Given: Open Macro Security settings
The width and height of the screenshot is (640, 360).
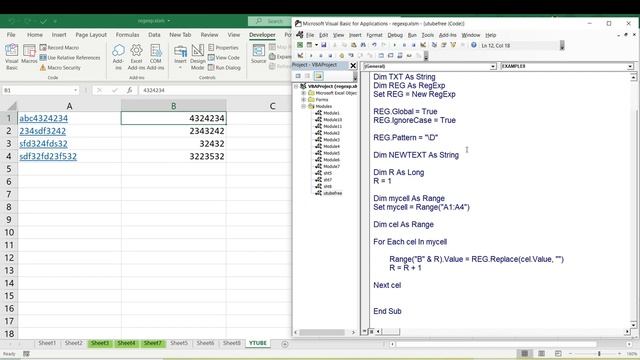Looking at the screenshot, I should pos(60,68).
